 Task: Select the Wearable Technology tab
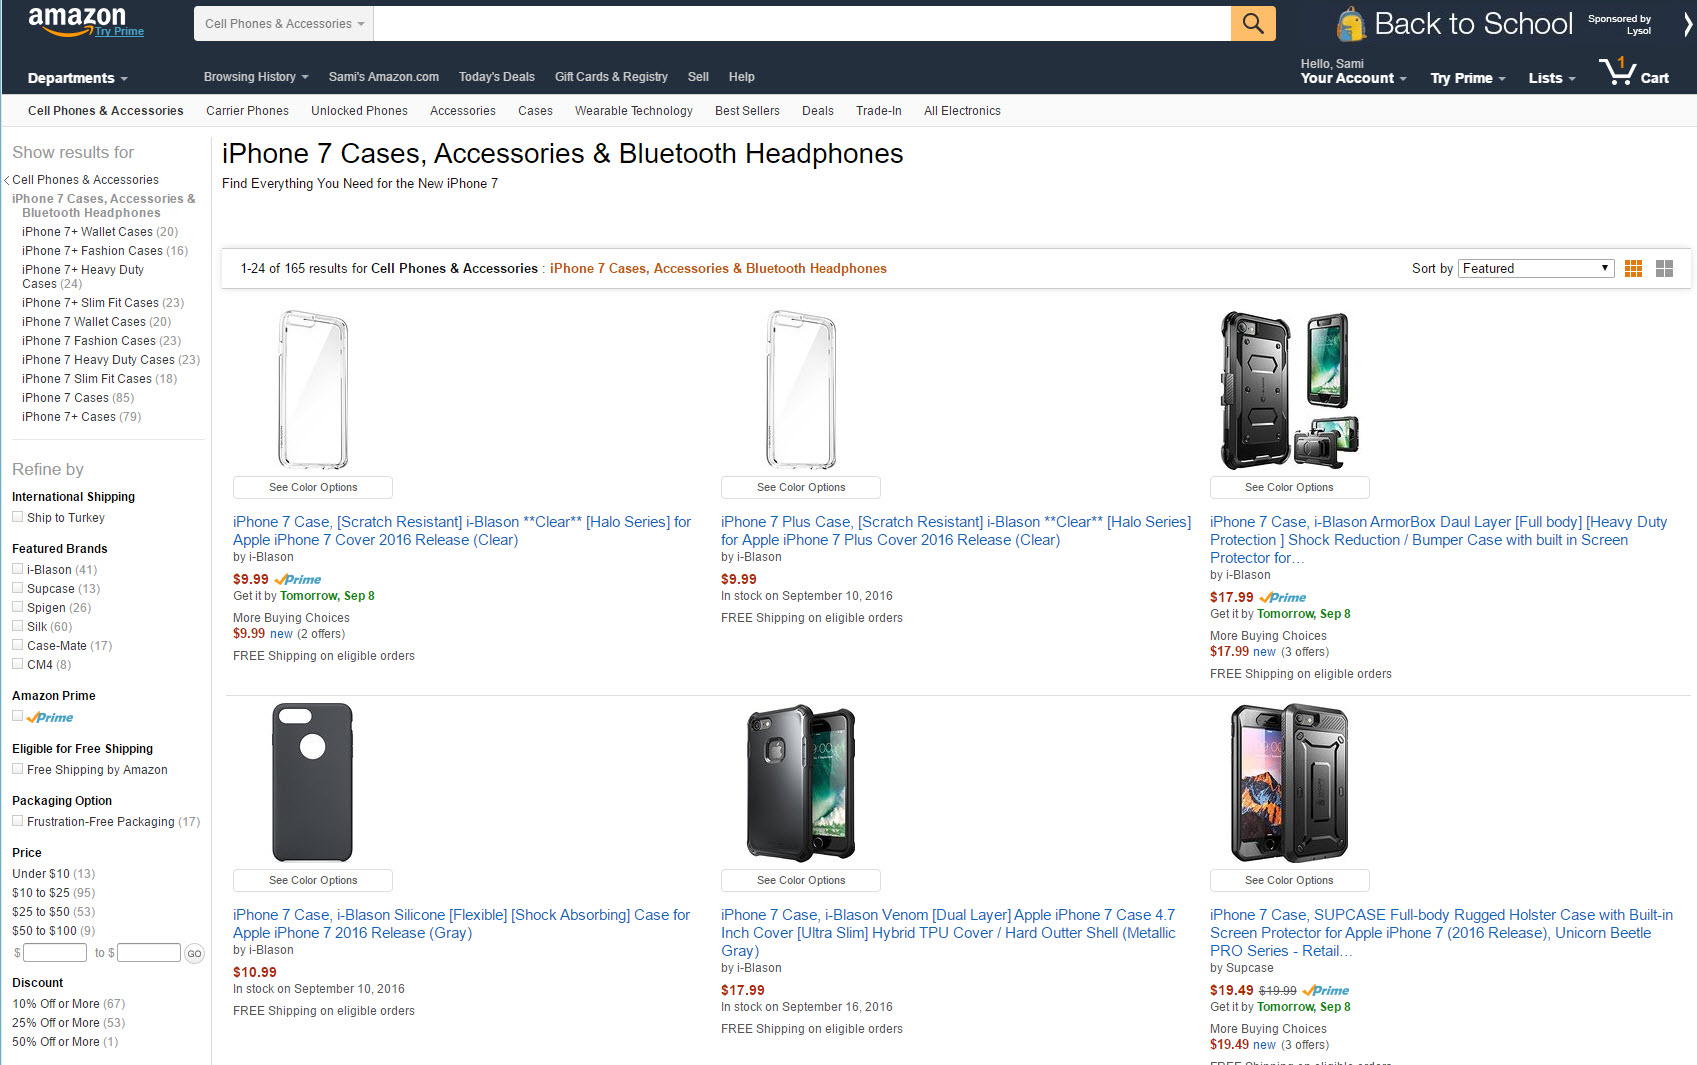pos(633,111)
